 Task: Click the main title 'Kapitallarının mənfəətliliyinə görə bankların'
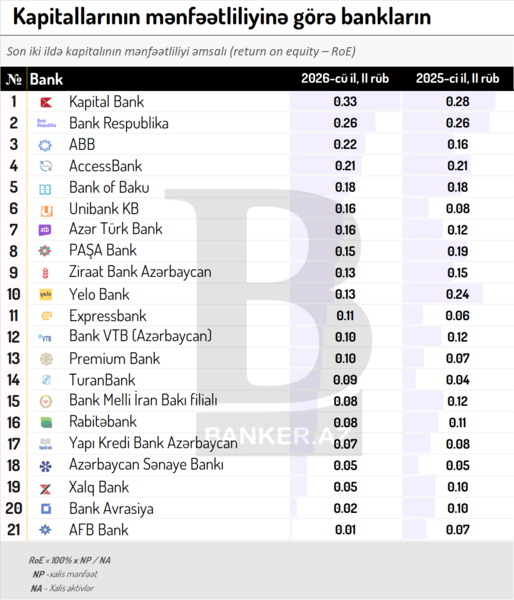222,17
